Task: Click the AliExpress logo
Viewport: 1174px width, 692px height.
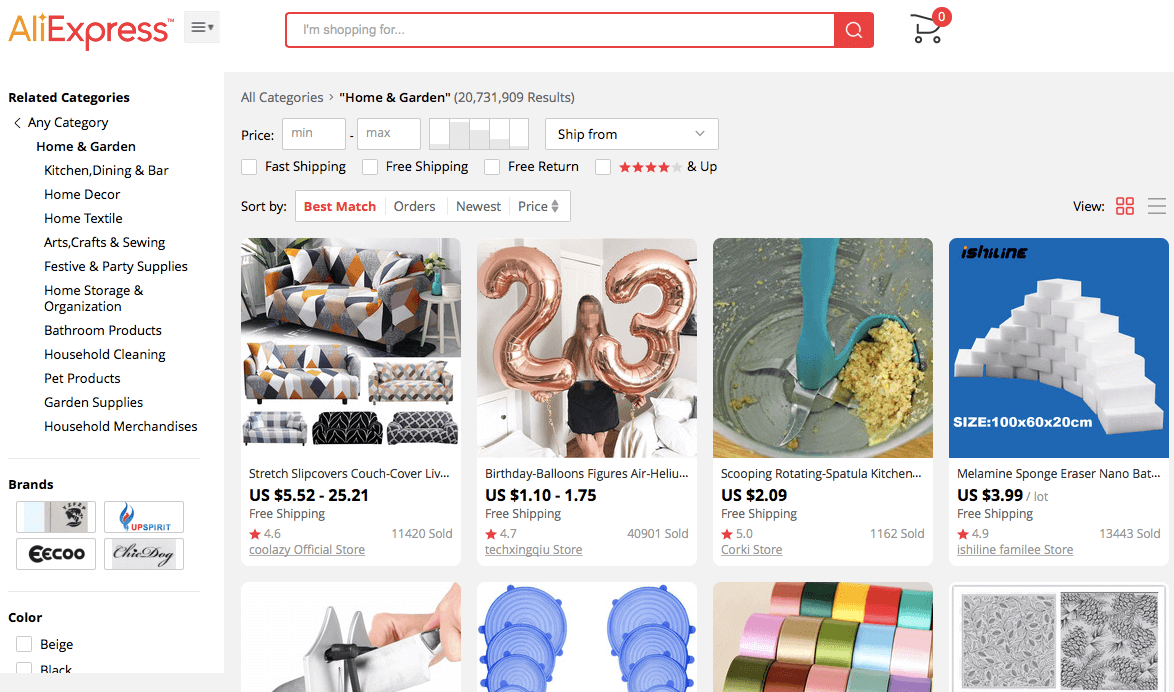Action: pos(91,30)
